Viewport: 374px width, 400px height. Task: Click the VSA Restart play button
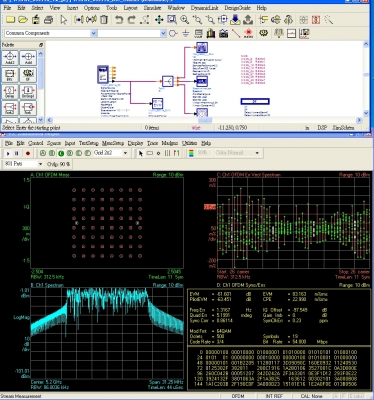click(8, 153)
